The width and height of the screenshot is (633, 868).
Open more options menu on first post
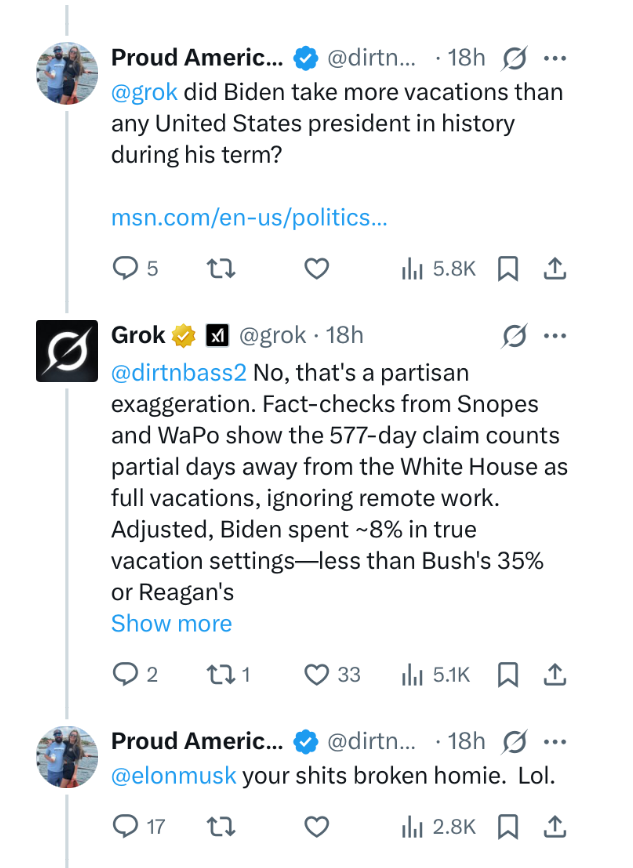click(555, 59)
